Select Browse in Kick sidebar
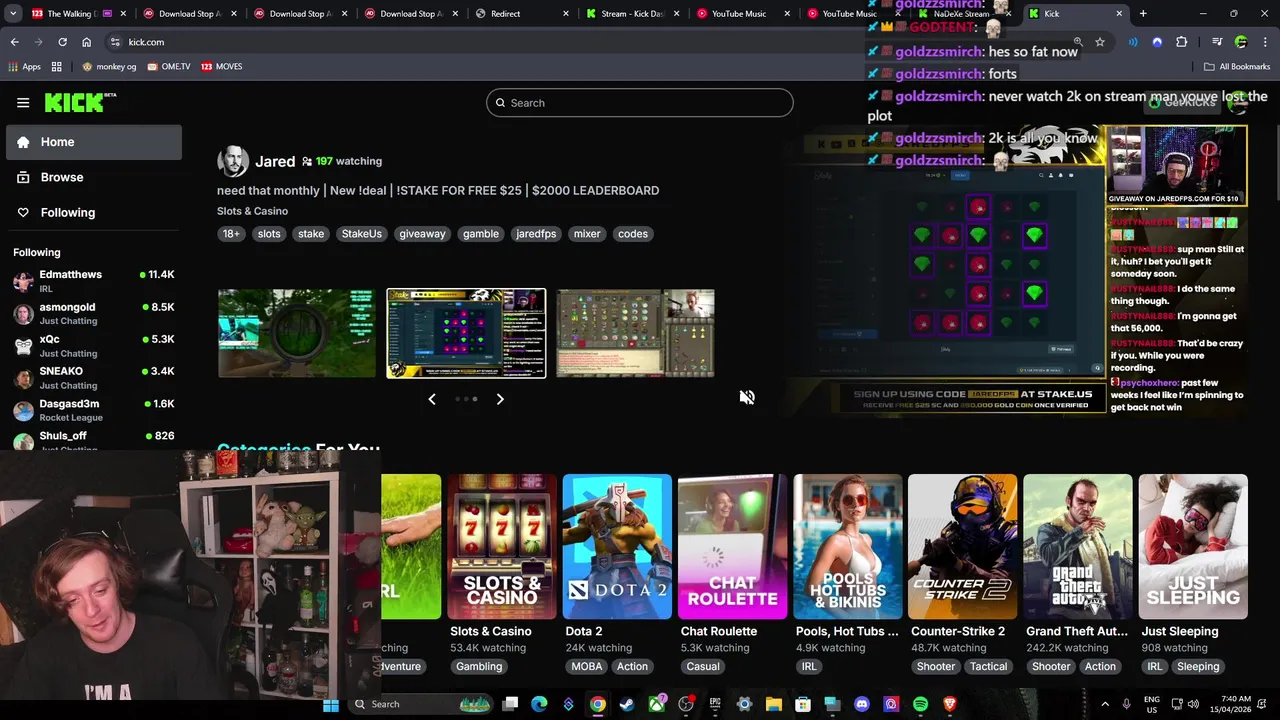1280x720 pixels. 94,177
